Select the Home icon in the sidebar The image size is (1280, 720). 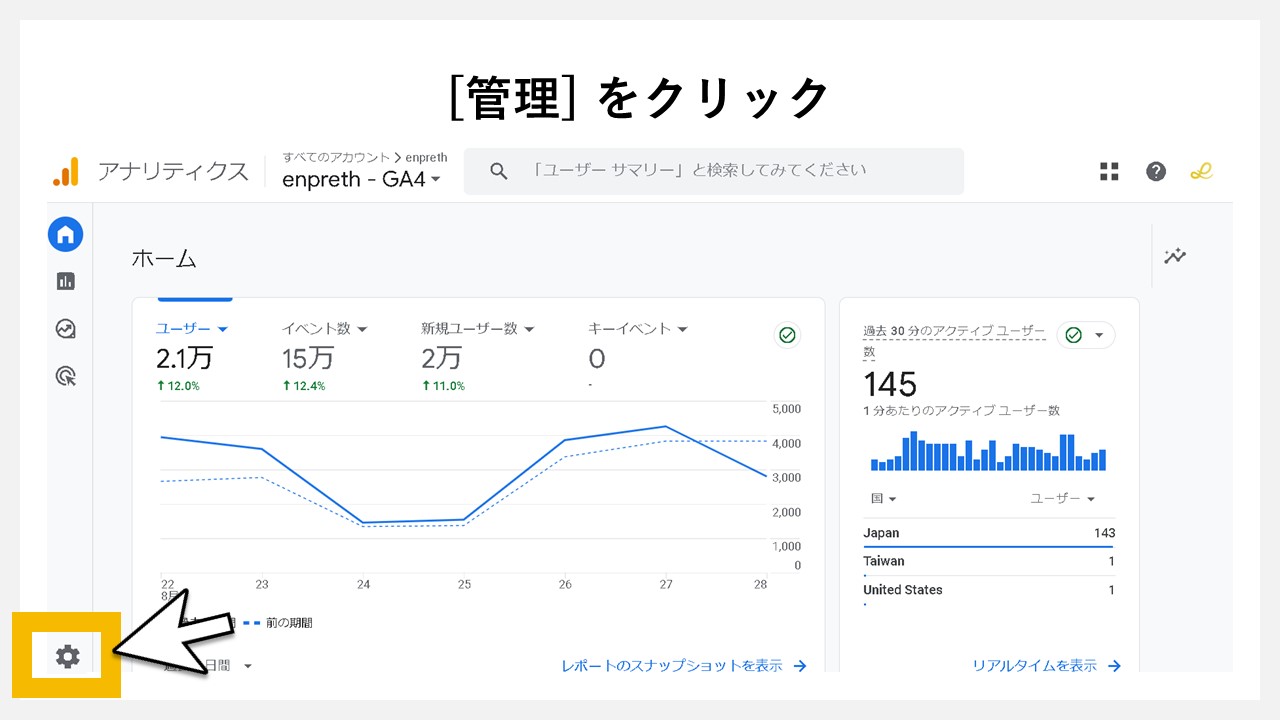pyautogui.click(x=66, y=234)
